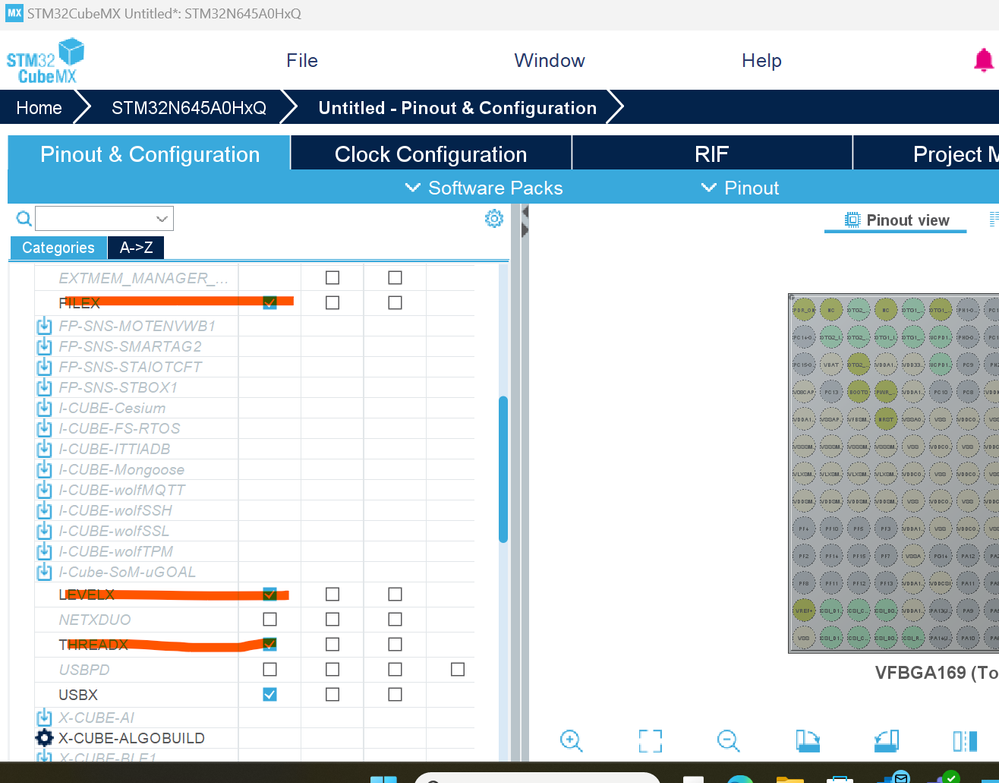Click download icon next to I-CUBE-wolfSSL
Image resolution: width=999 pixels, height=783 pixels.
44,531
